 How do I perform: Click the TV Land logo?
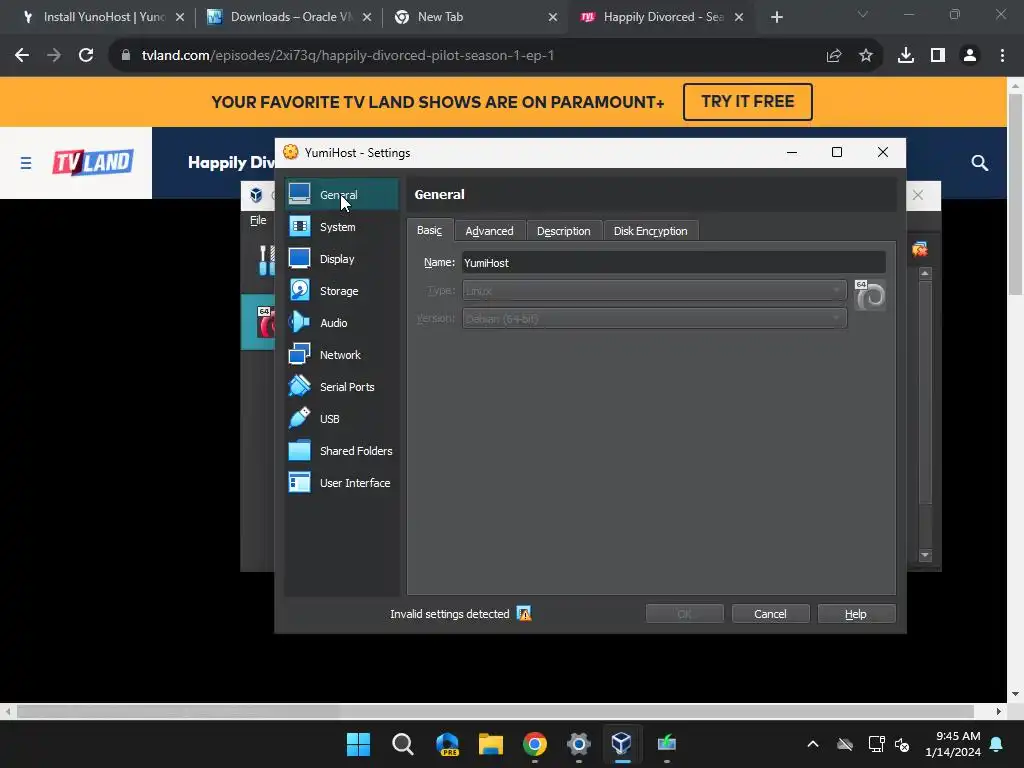tap(93, 163)
